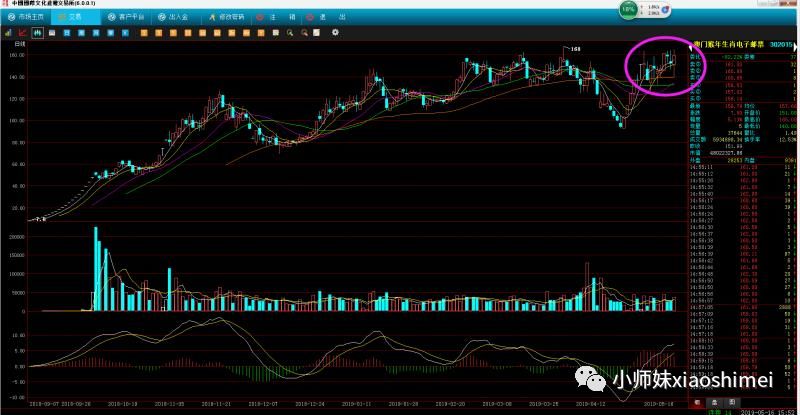Click the last orange square toolbar icon
Image resolution: width=800 pixels, height=415 pixels.
[x=261, y=33]
